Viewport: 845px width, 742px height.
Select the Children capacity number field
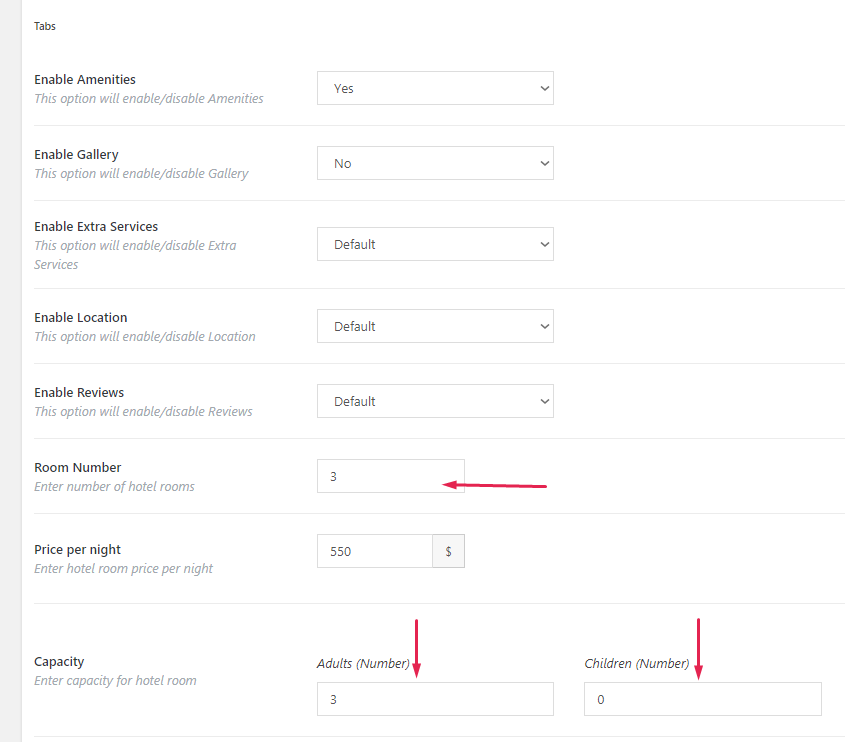pyautogui.click(x=702, y=699)
